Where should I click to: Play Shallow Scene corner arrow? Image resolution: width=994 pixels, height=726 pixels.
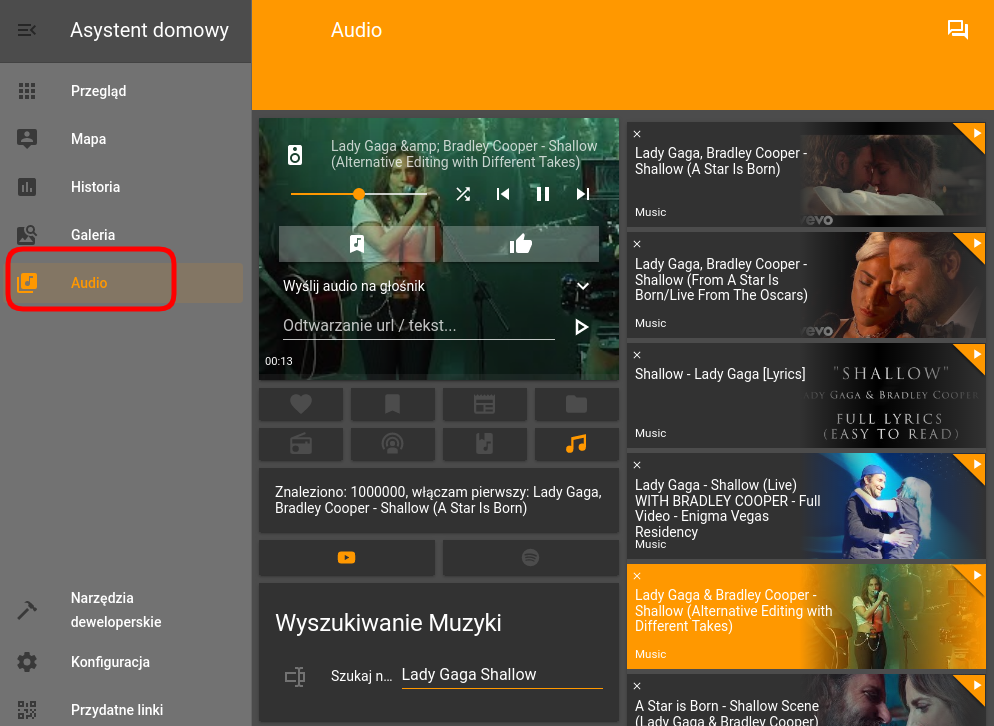(975, 685)
